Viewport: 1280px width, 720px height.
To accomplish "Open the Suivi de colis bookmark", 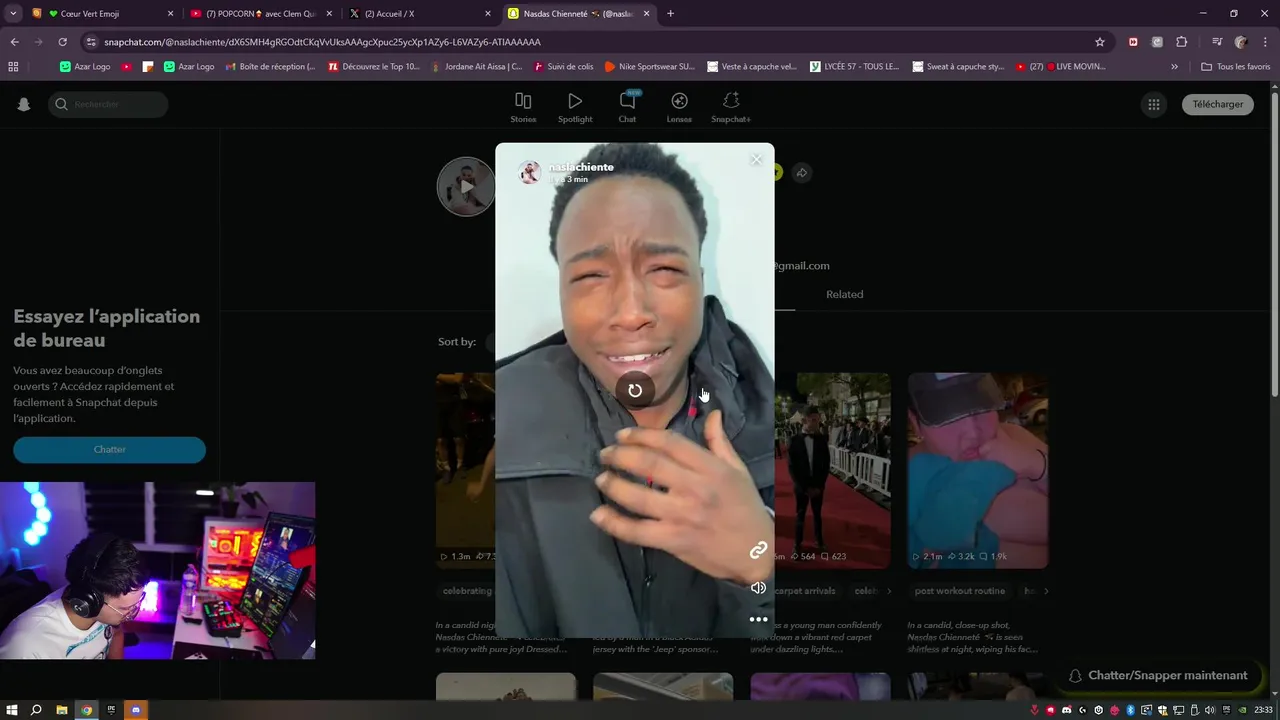I will [564, 66].
